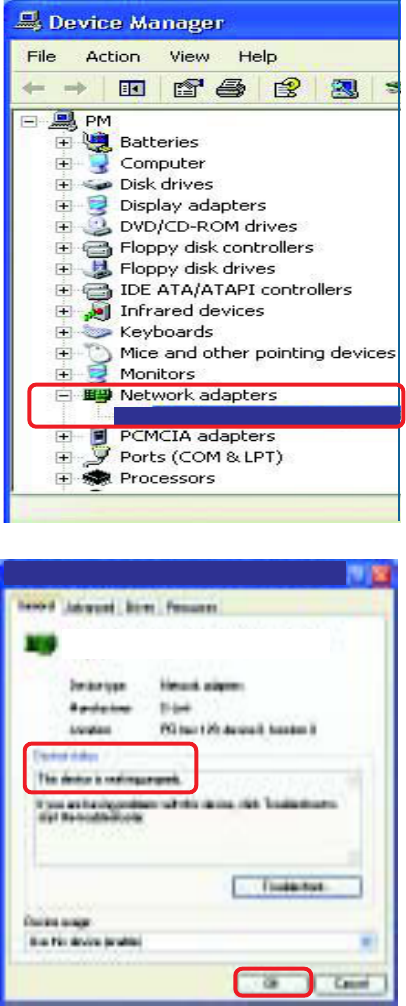The image size is (406, 1006).
Task: Expand the Display adapters node
Action: pyautogui.click(x=63, y=206)
